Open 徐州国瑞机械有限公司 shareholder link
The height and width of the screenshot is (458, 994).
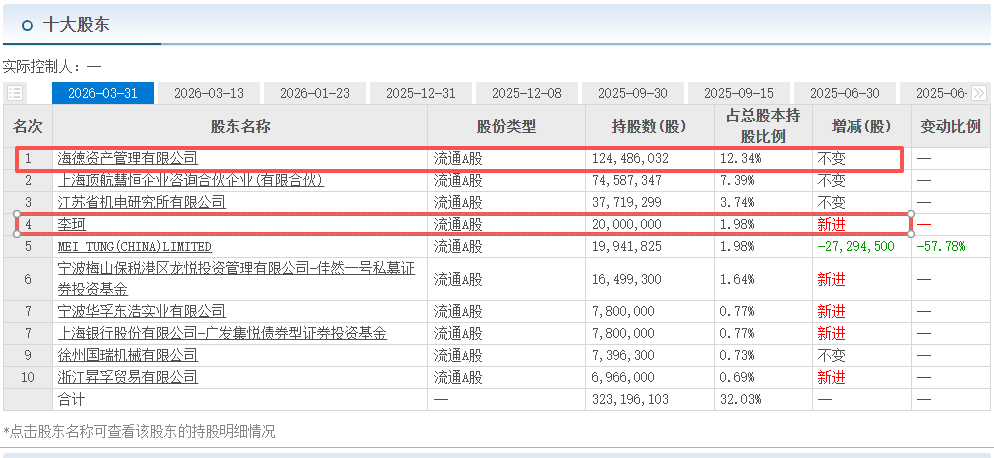[x=127, y=355]
